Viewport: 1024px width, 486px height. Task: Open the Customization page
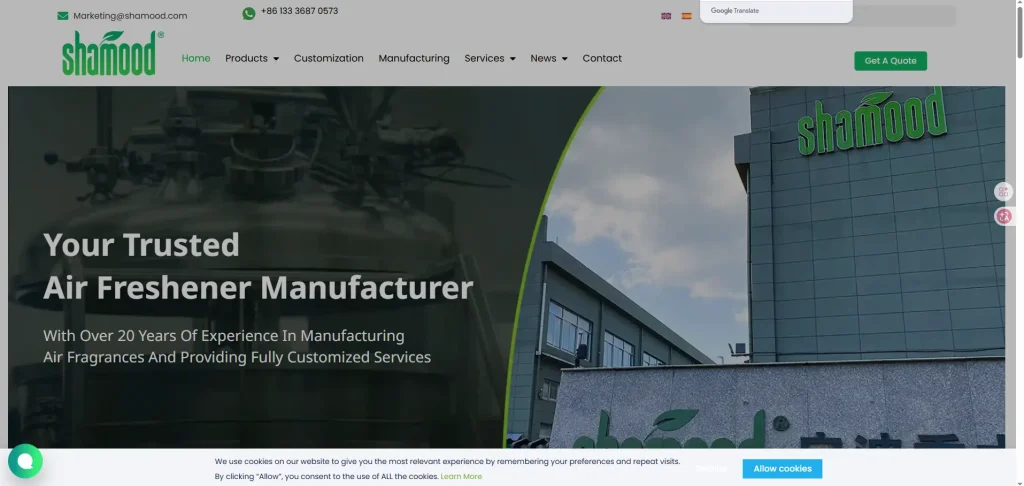click(x=329, y=58)
